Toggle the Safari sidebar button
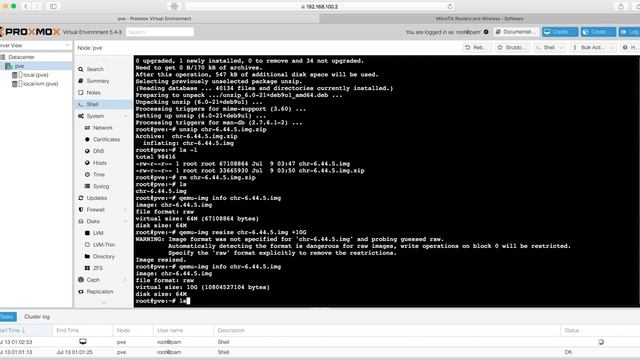The width and height of the screenshot is (640, 360). tap(53, 6)
